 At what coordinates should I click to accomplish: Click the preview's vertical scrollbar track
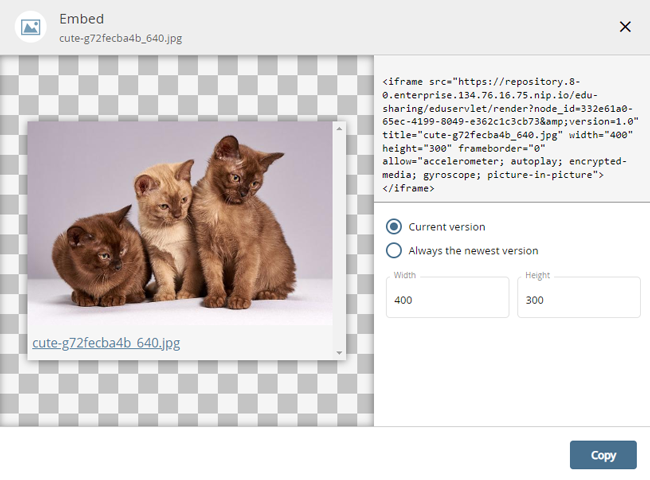(x=339, y=240)
